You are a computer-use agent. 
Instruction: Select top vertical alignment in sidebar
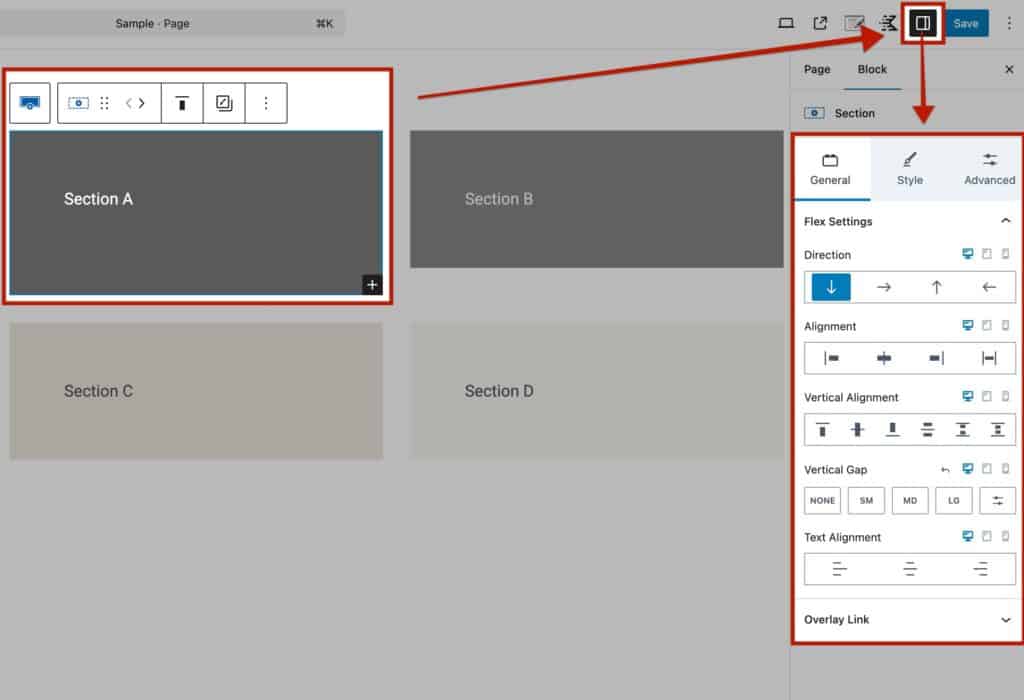(x=822, y=430)
